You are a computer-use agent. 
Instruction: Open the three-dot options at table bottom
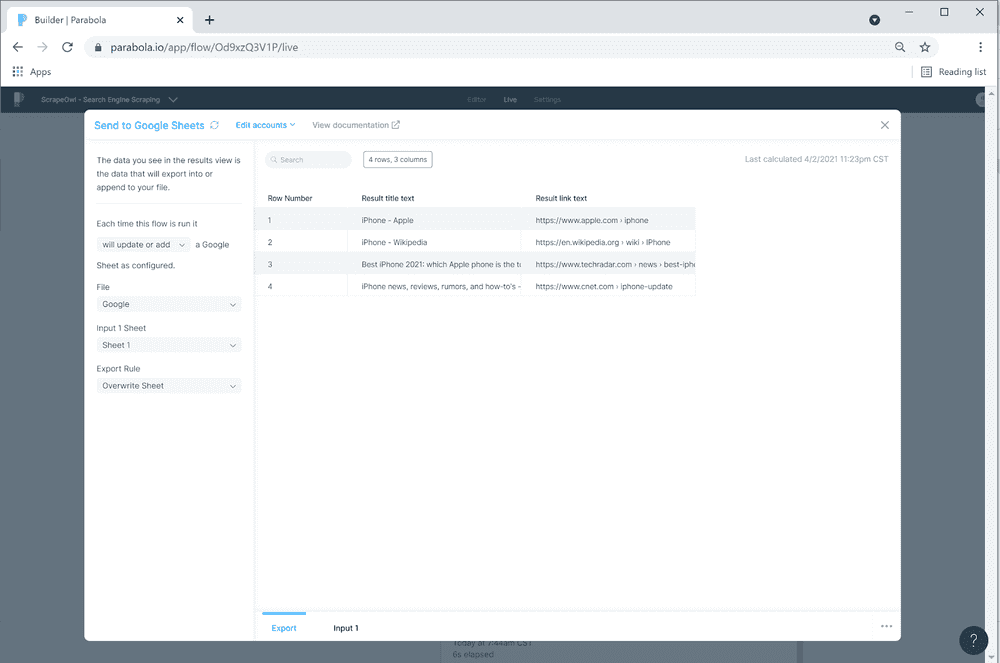[x=886, y=626]
